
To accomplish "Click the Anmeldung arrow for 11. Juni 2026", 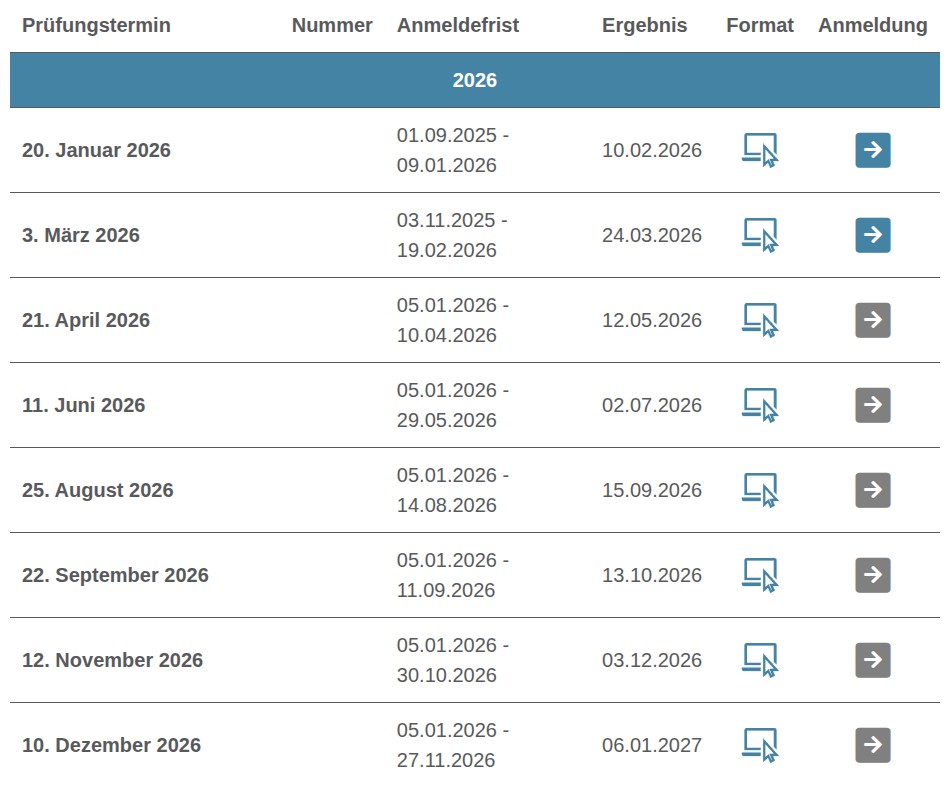I will [872, 405].
